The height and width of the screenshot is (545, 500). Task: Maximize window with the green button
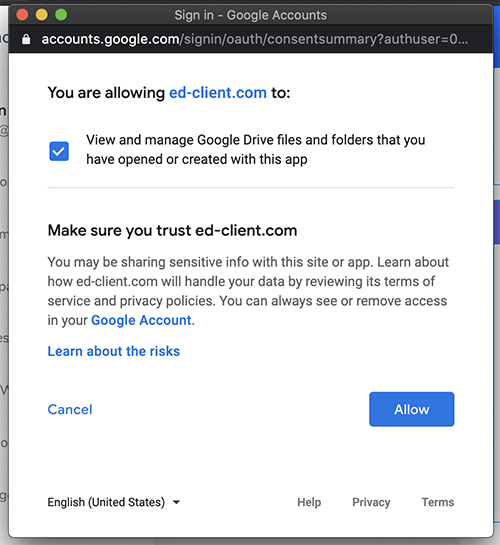coord(61,15)
